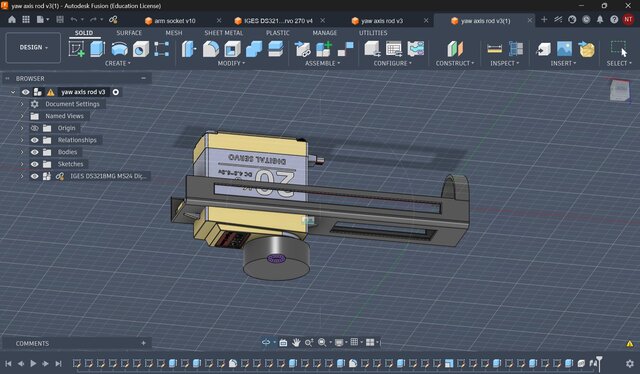Hide the Bodies folder
This screenshot has height=374, width=640.
[x=35, y=152]
